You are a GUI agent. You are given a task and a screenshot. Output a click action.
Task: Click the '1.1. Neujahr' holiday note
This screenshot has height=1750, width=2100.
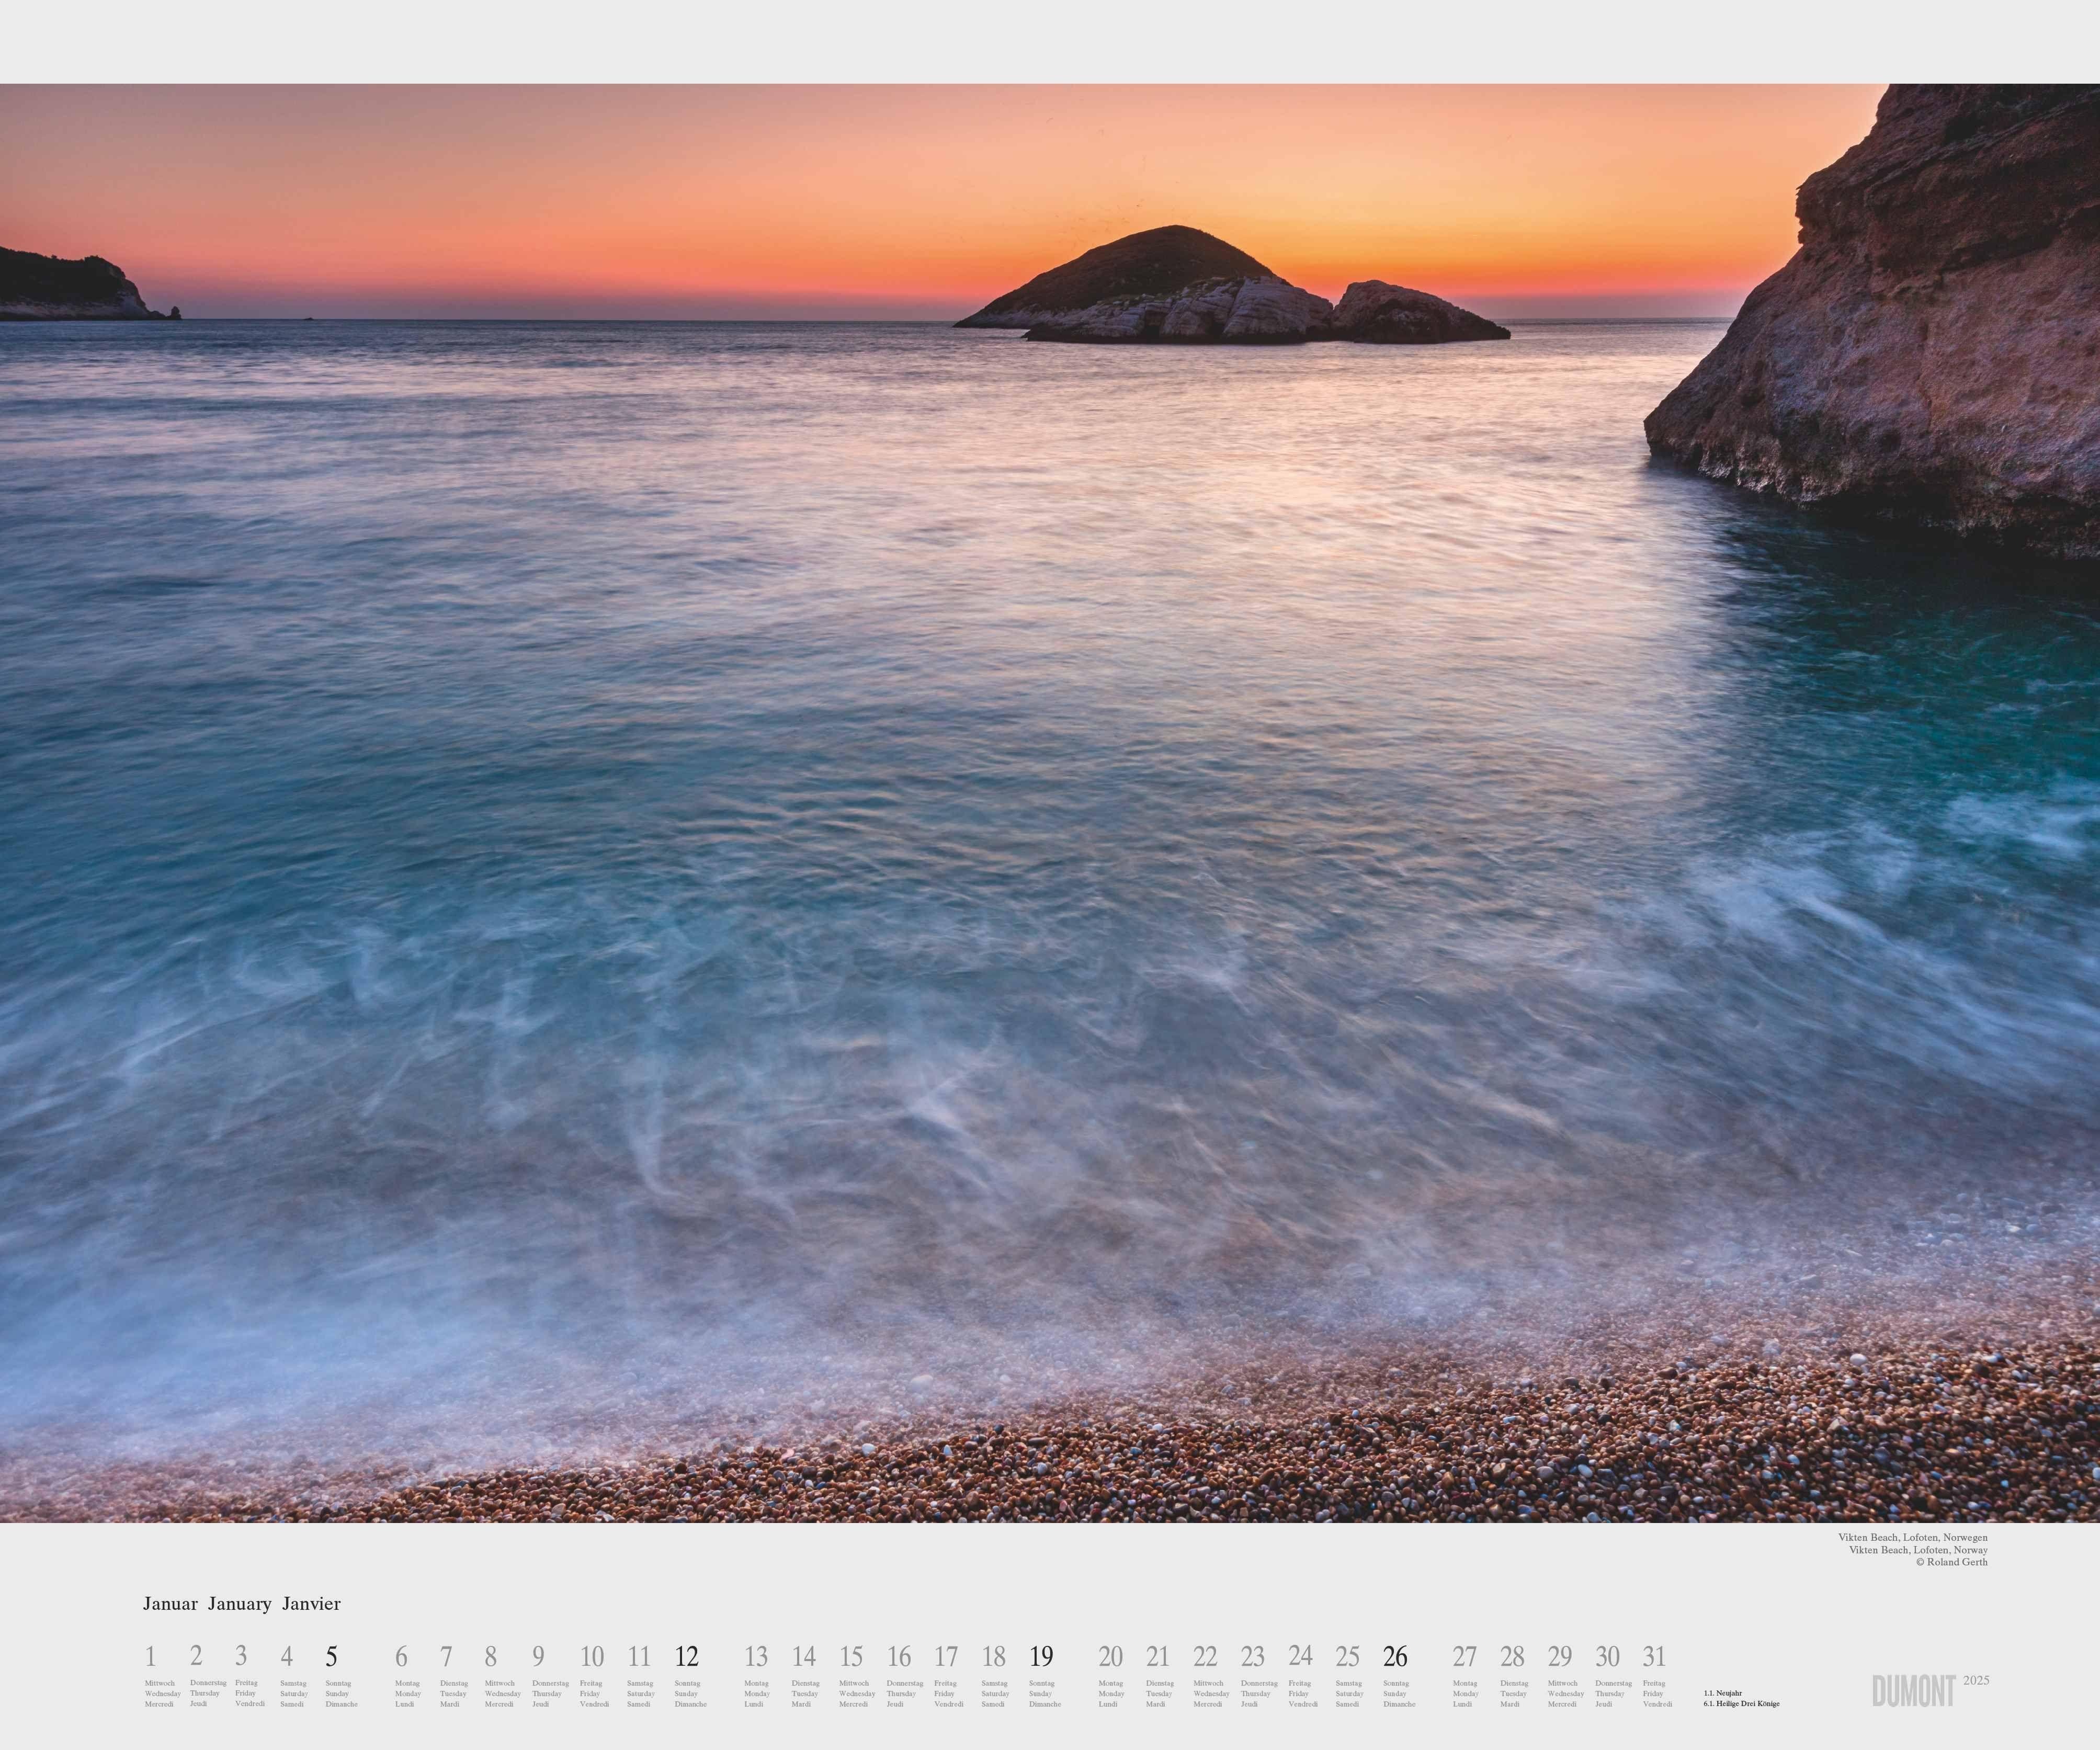coord(1723,1693)
